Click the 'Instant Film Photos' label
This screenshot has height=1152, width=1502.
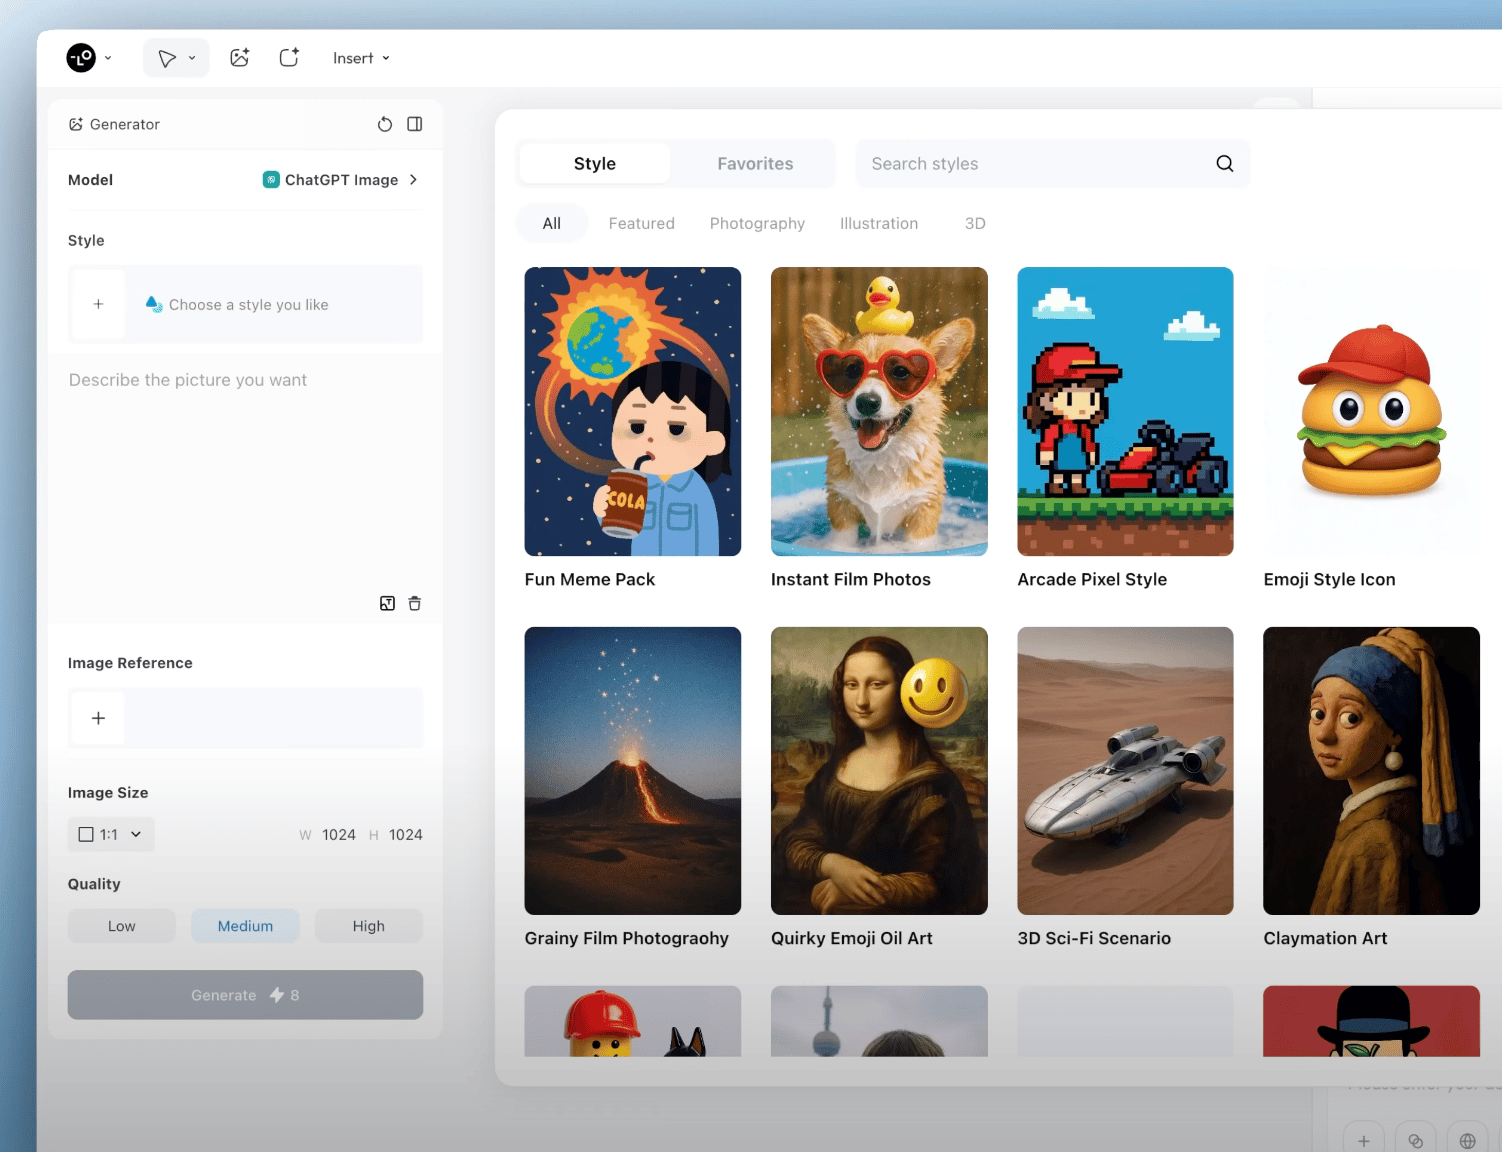click(851, 579)
